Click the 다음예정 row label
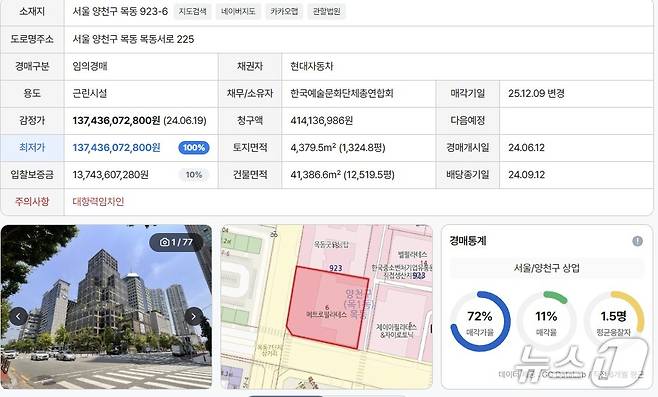Image resolution: width=658 pixels, height=397 pixels. 467,120
